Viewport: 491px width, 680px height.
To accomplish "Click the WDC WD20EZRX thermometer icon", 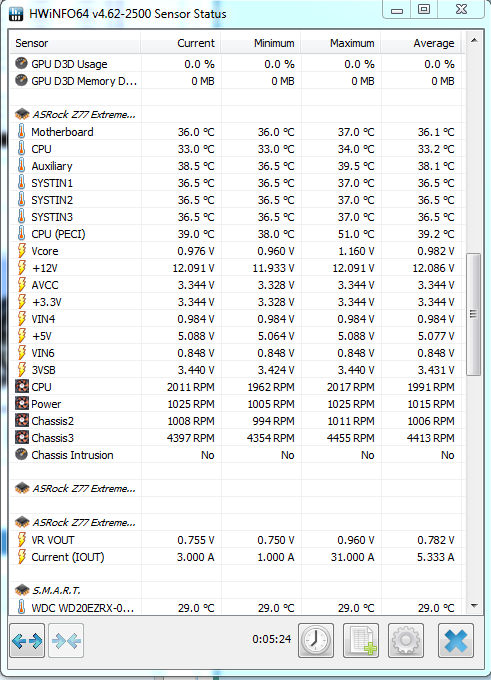I will pyautogui.click(x=21, y=607).
